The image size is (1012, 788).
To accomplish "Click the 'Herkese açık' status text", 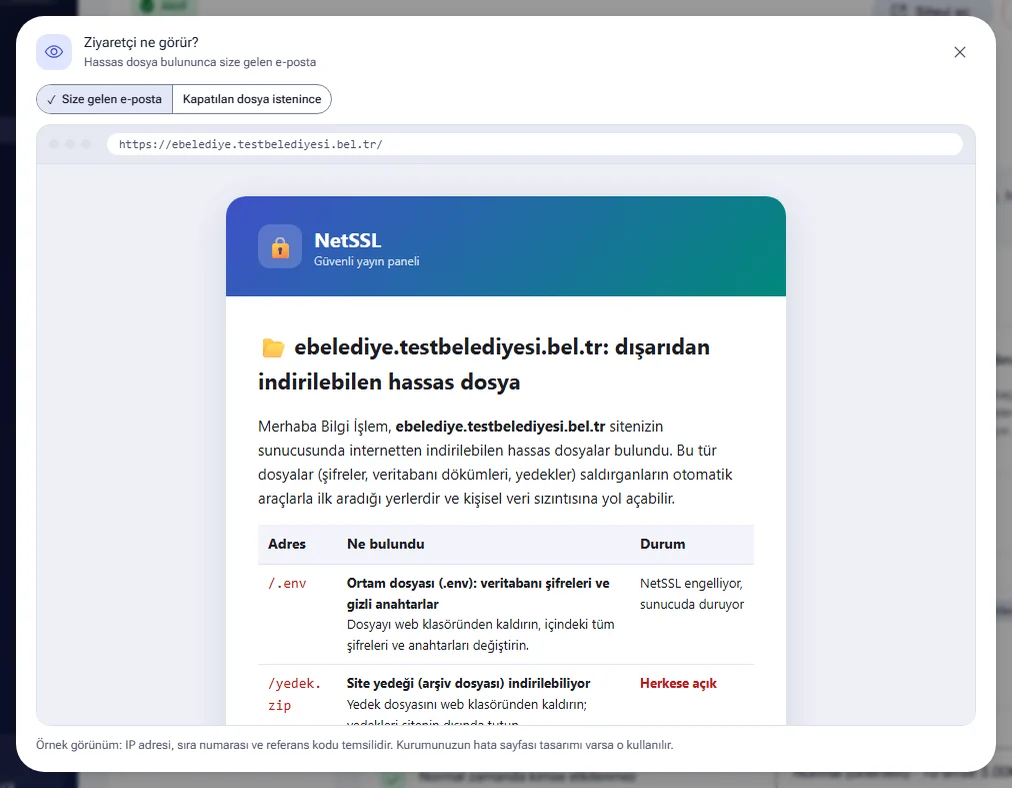I will click(678, 683).
